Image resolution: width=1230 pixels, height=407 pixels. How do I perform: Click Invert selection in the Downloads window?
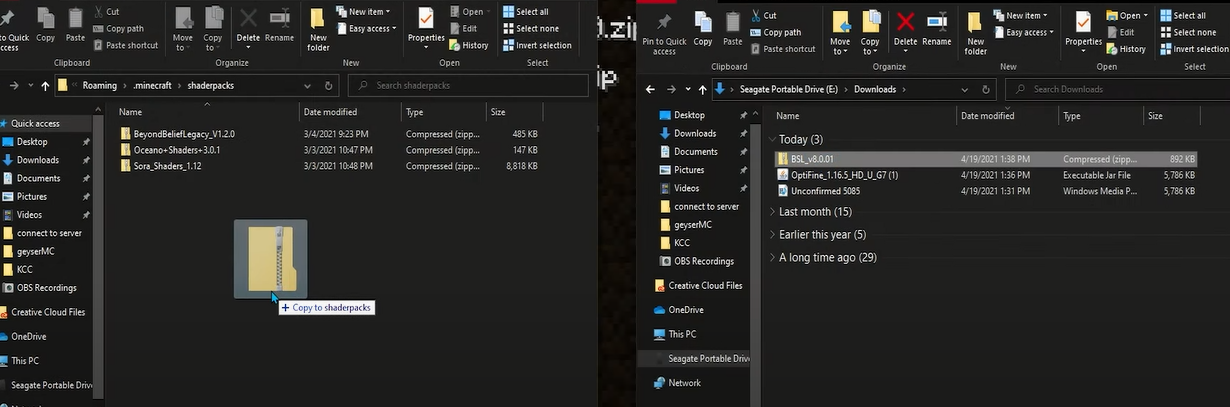point(1194,48)
